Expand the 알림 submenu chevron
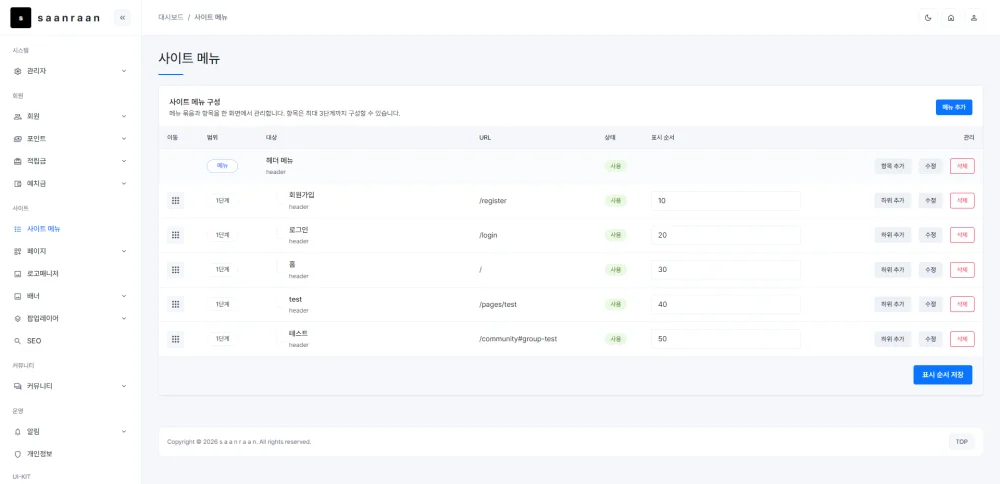The width and height of the screenshot is (1000, 484). pyautogui.click(x=124, y=432)
